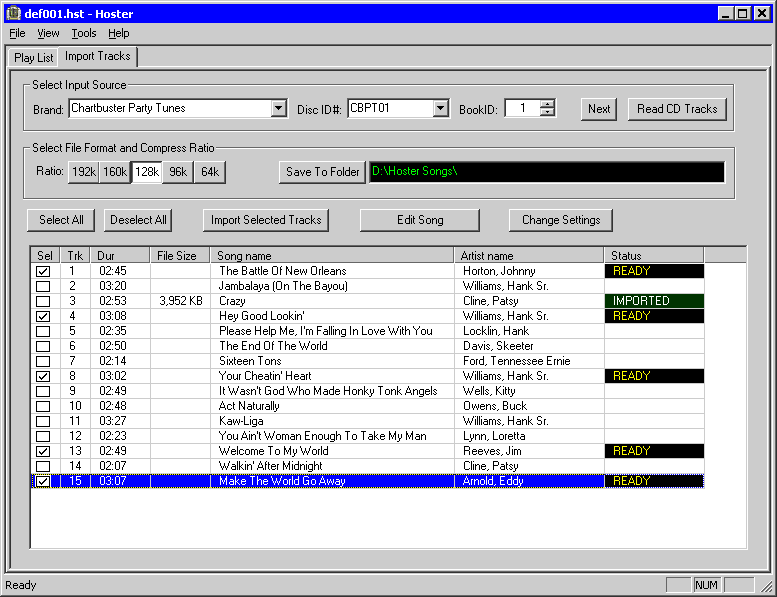The image size is (777, 597).
Task: Click Deselect All button
Action: [x=138, y=220]
